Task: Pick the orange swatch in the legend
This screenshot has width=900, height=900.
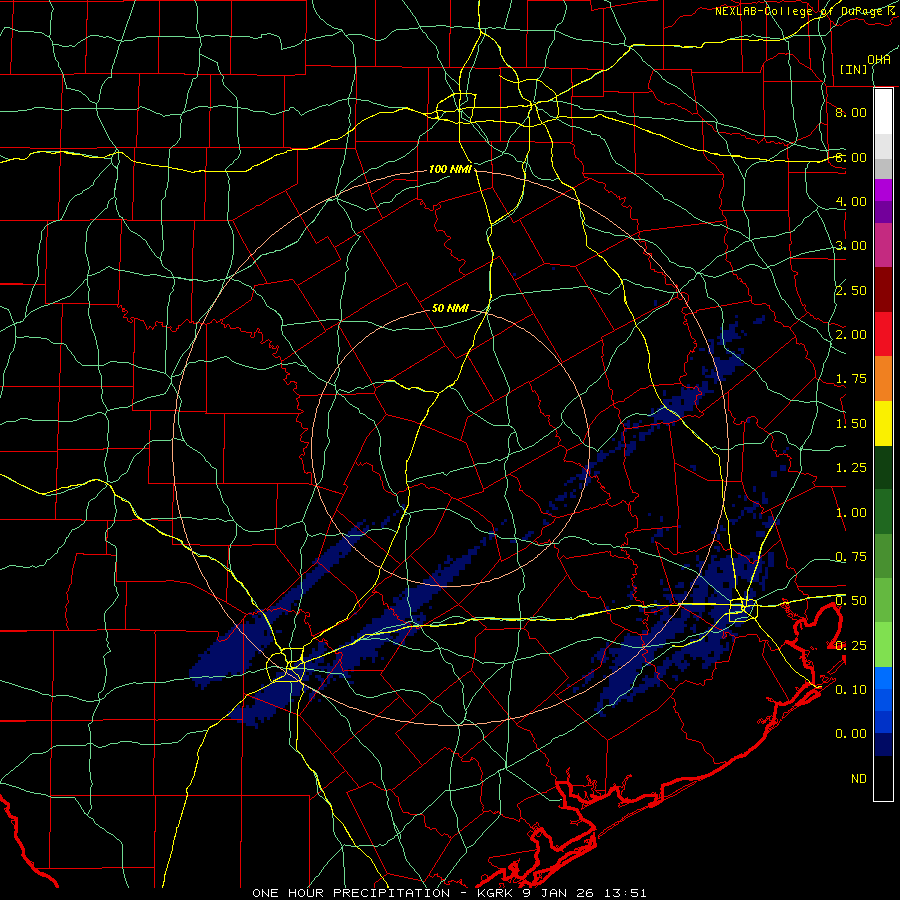Action: (883, 379)
